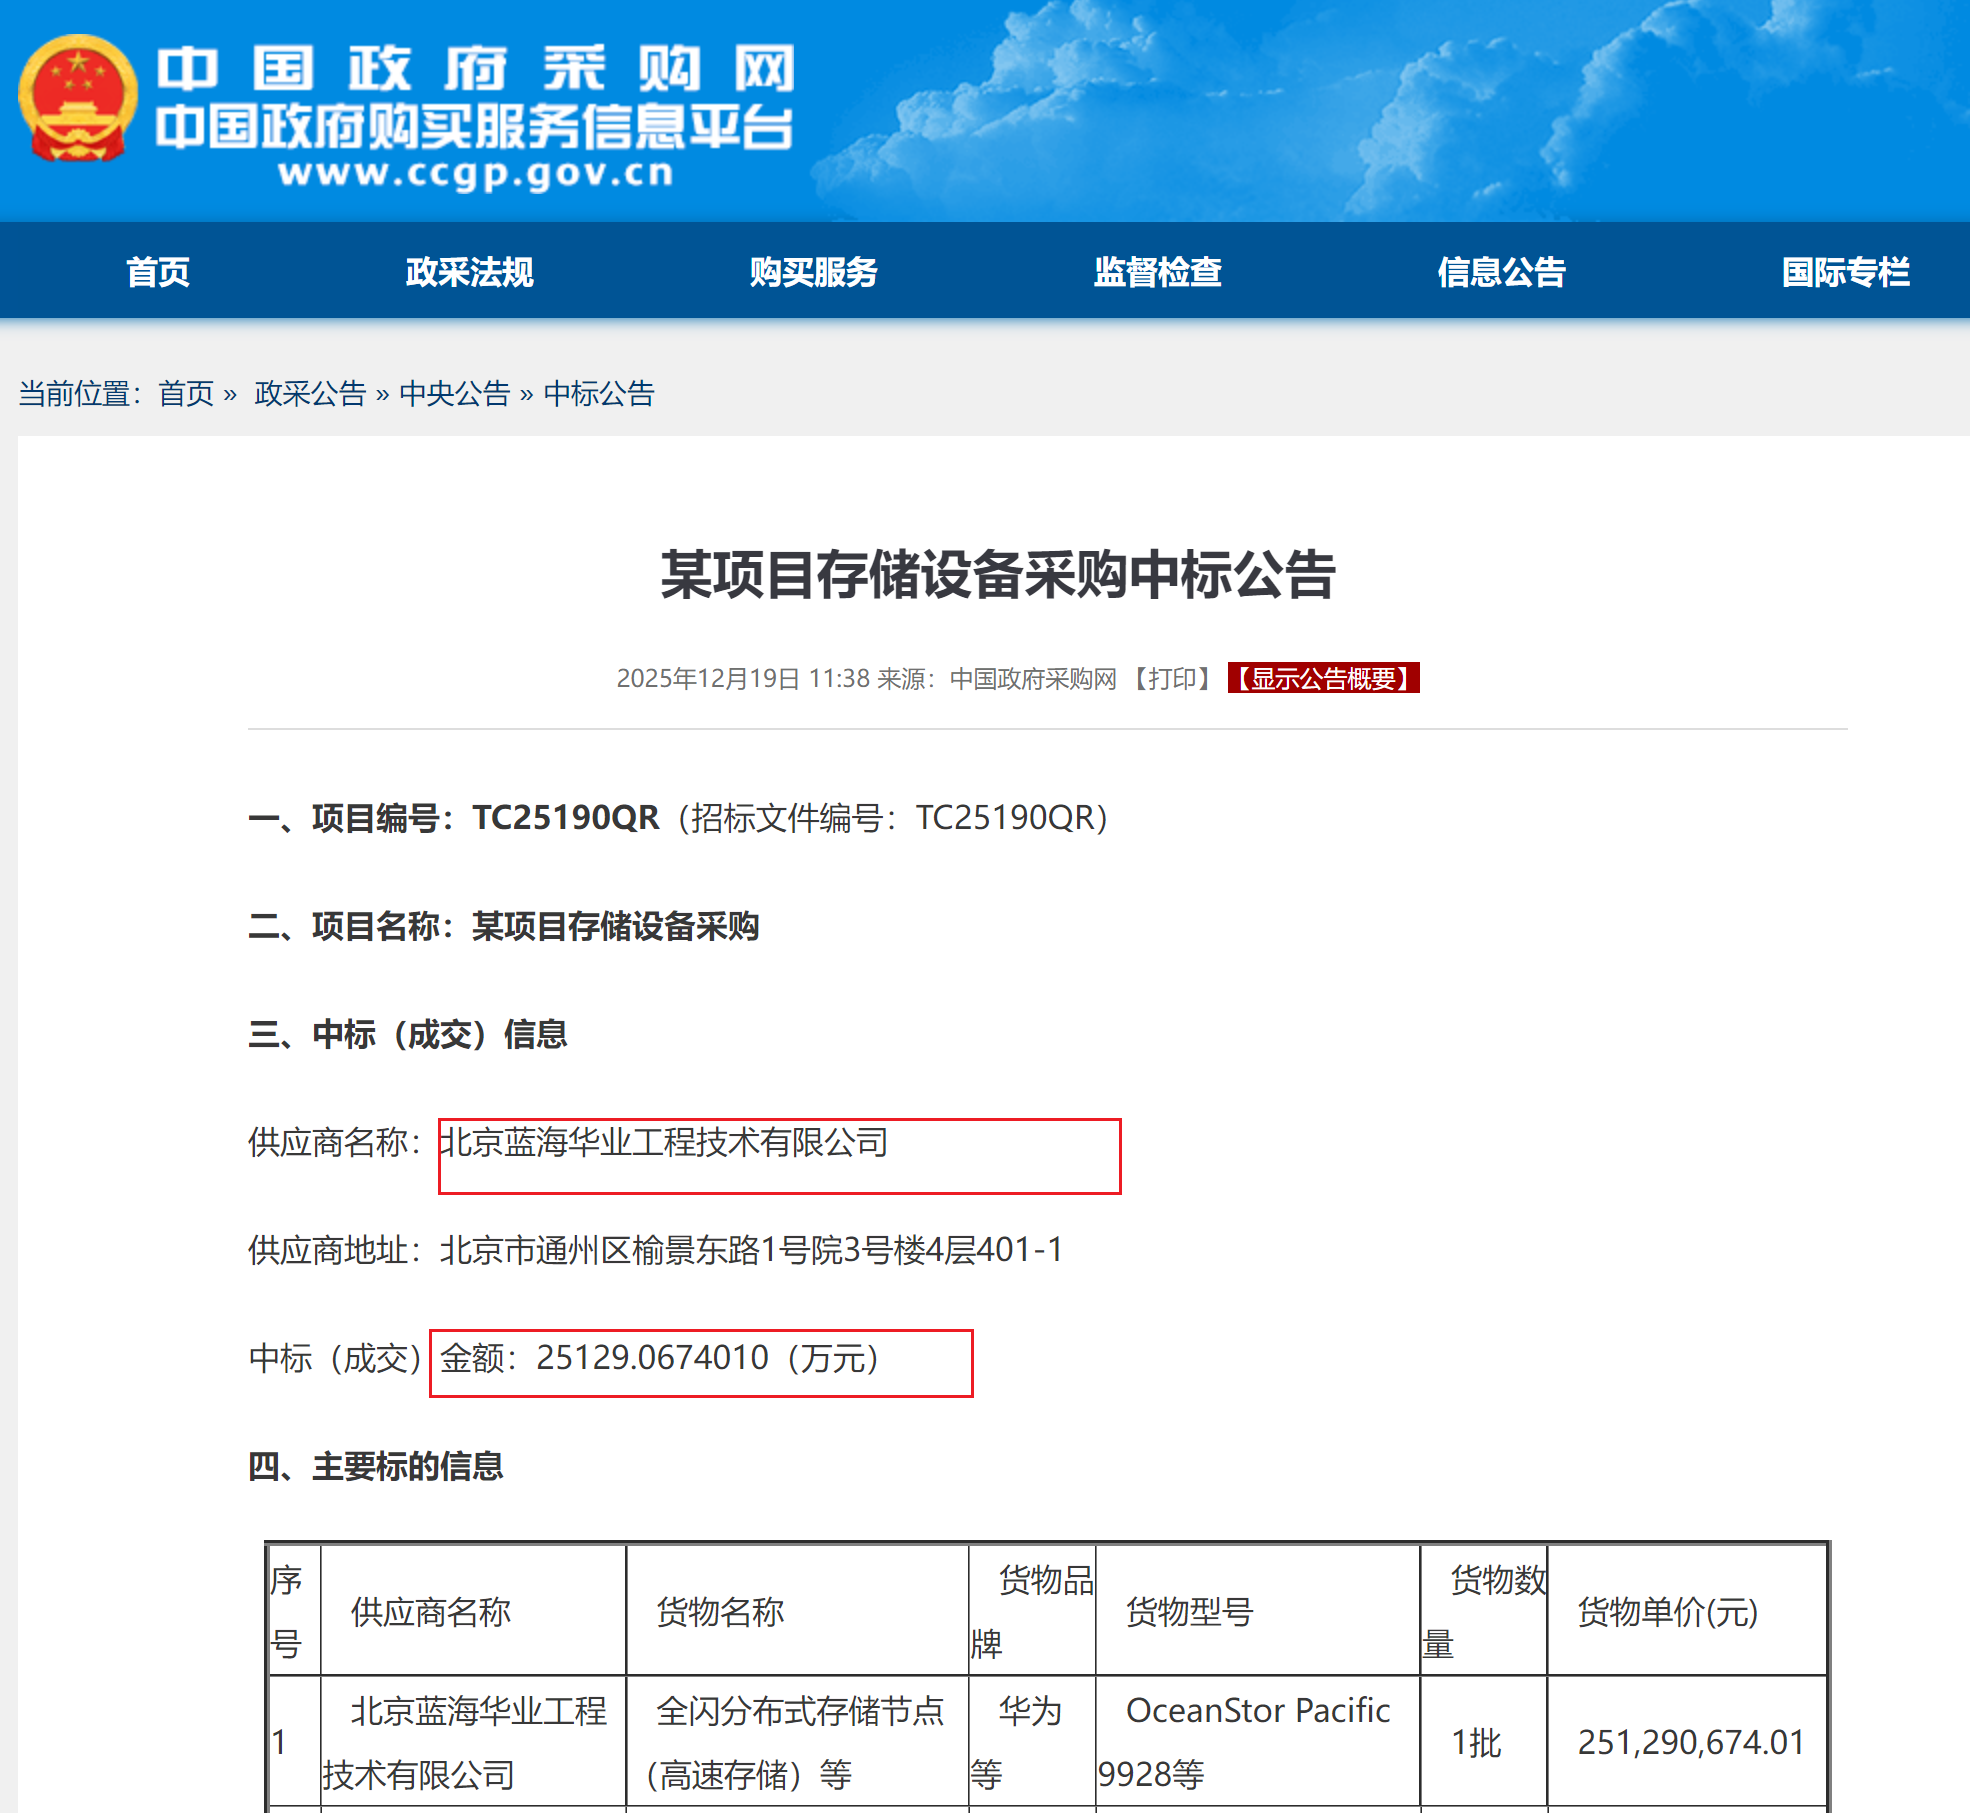Open the 信息公告 navigation item
Image resolution: width=1970 pixels, height=1813 pixels.
click(1501, 272)
